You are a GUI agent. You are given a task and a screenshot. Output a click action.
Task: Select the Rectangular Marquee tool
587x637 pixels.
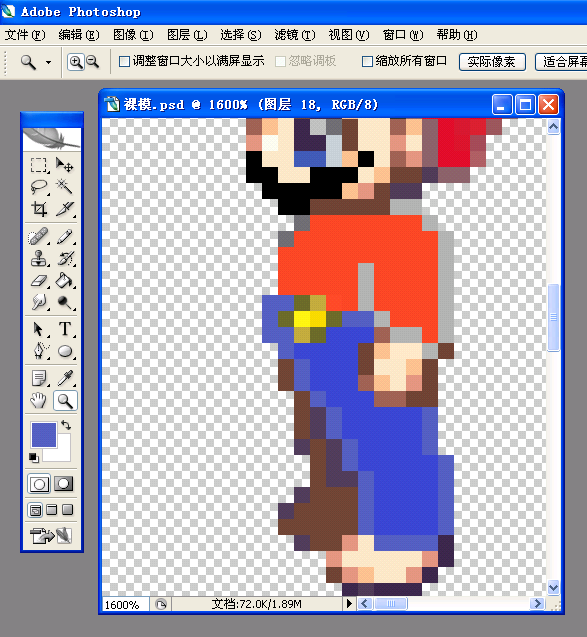coord(39,165)
